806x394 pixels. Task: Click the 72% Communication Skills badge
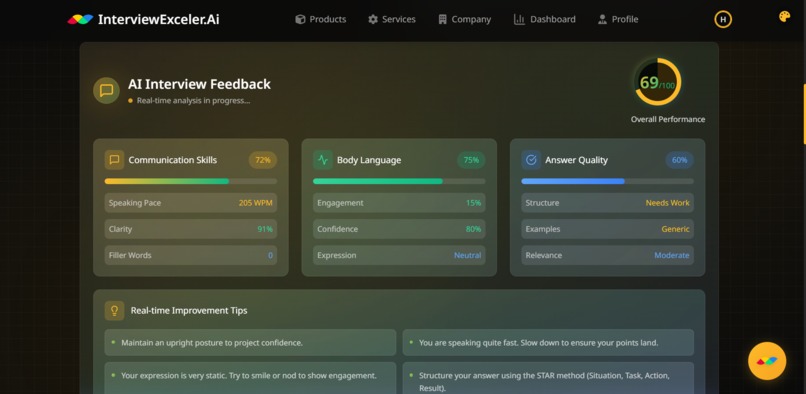point(263,160)
